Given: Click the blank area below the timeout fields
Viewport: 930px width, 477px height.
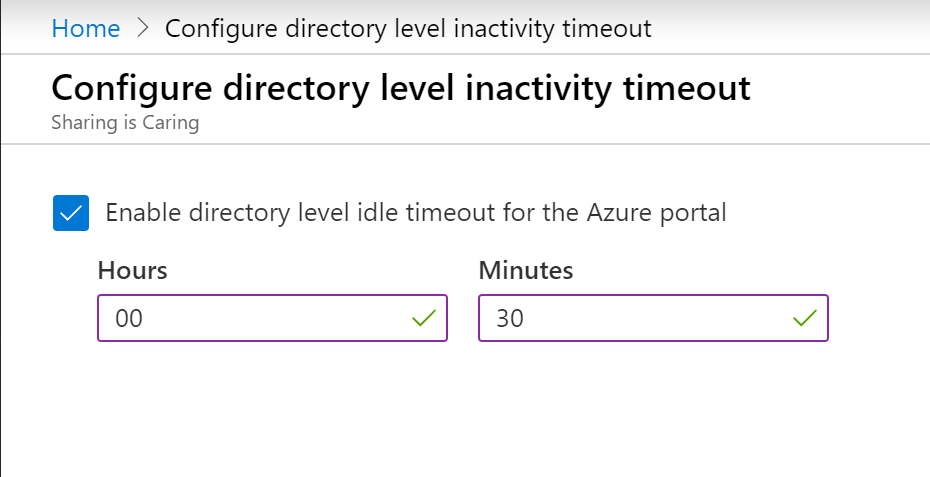Looking at the screenshot, I should (465, 409).
